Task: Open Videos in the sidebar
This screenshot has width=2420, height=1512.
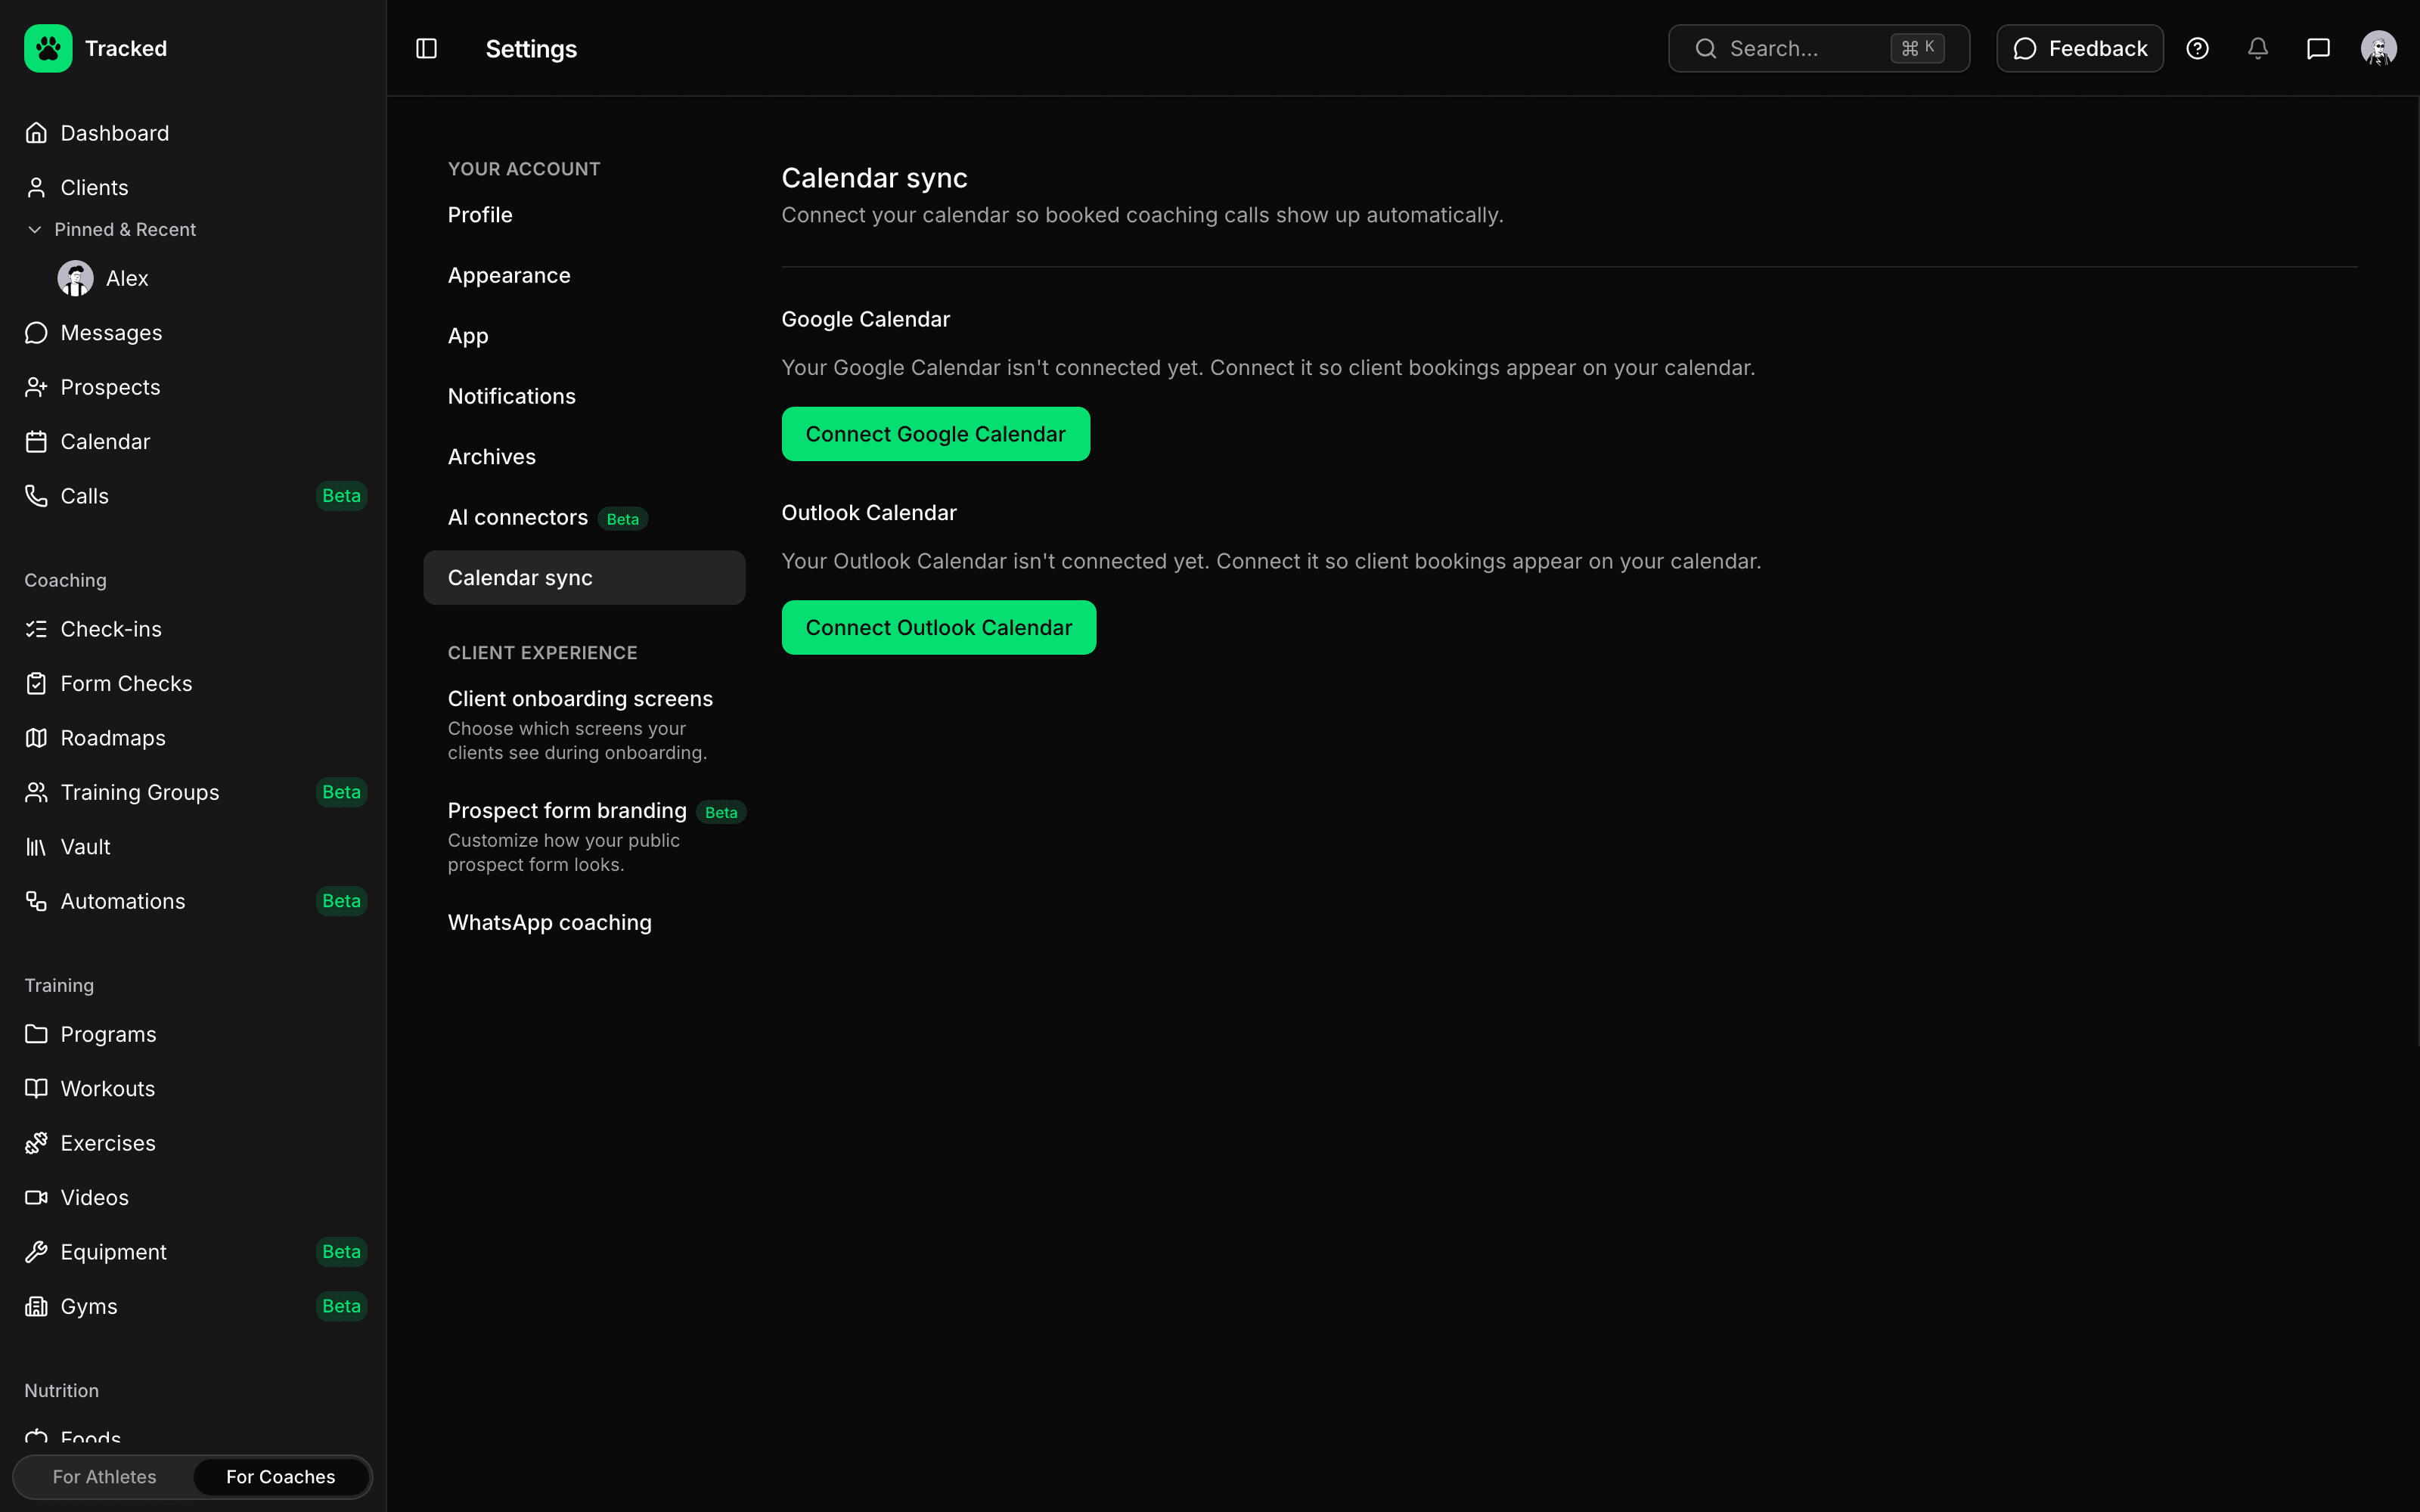Action: pyautogui.click(x=193, y=1197)
